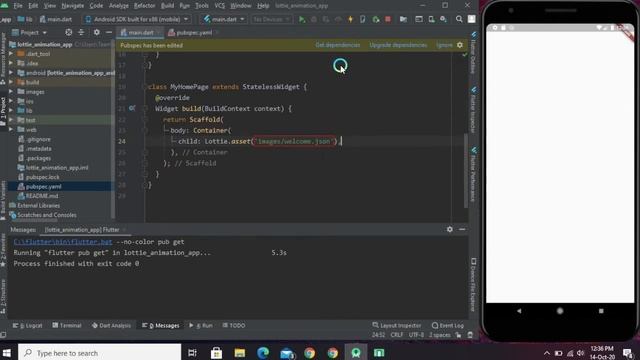This screenshot has height=360, width=640.
Task: Open Windows Start menu
Action: [7, 353]
